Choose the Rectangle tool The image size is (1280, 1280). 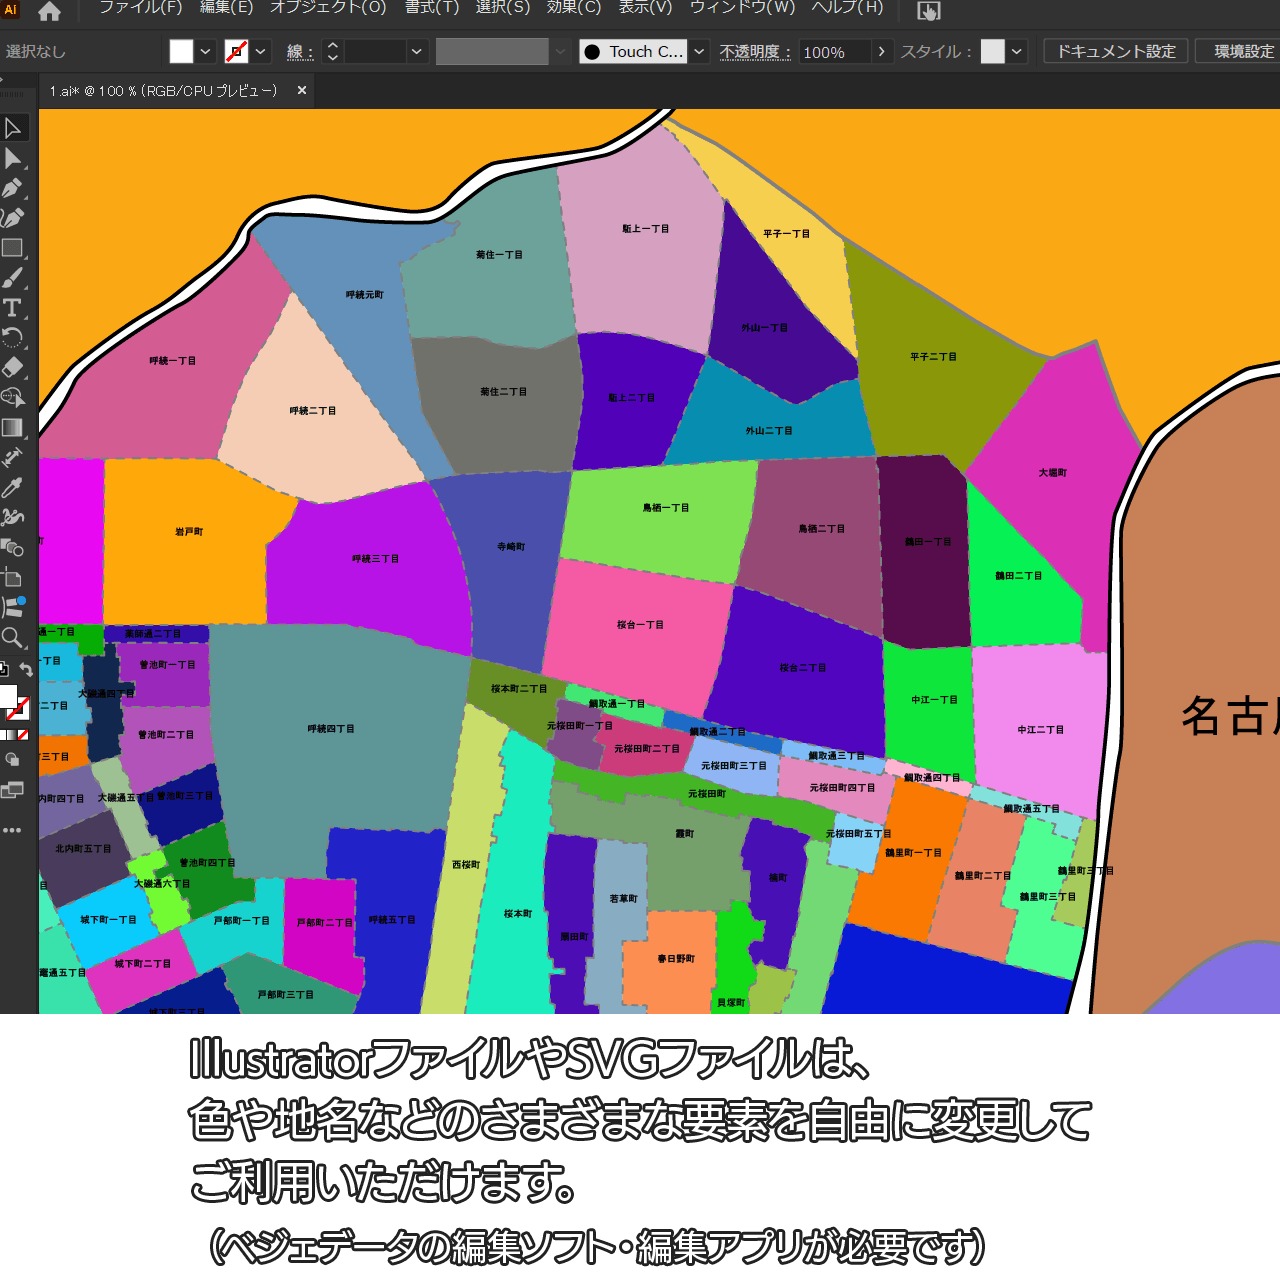[13, 248]
